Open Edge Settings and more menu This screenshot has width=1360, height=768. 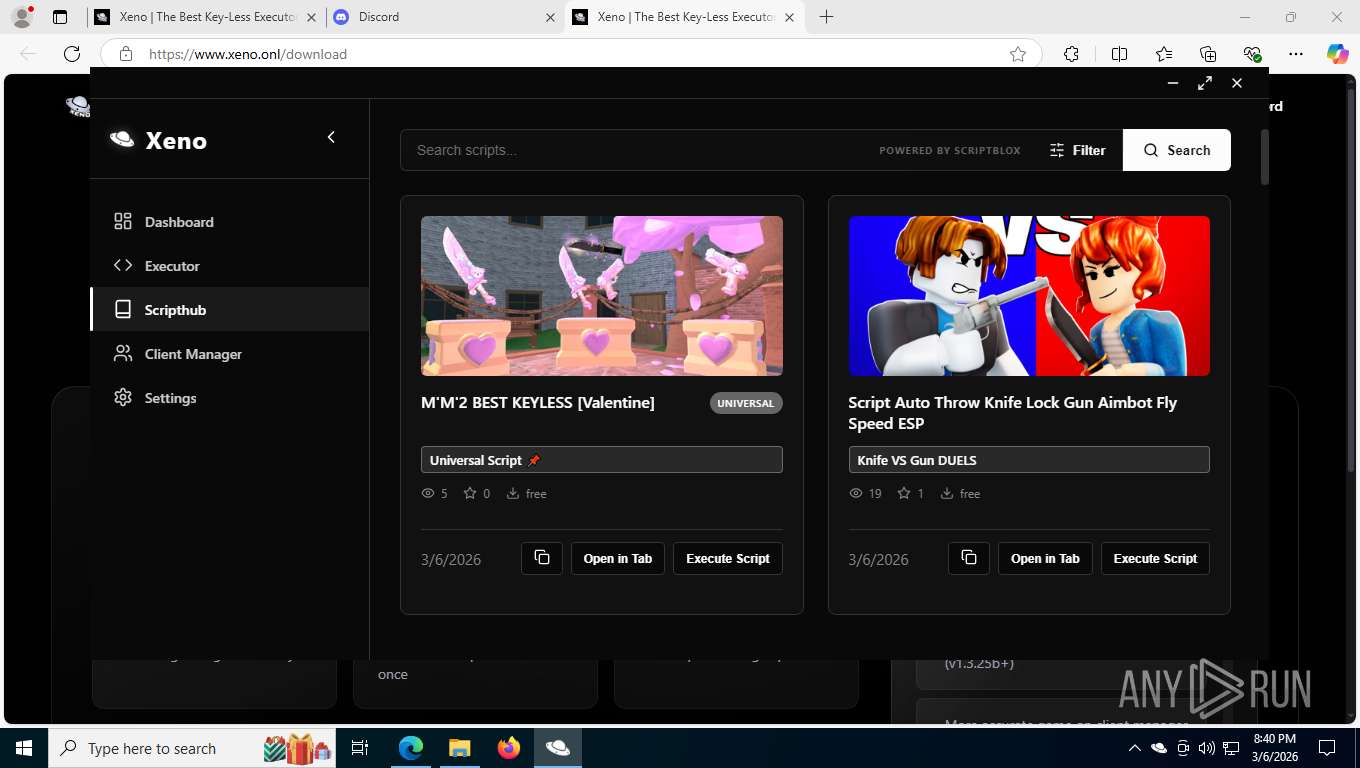[x=1296, y=54]
